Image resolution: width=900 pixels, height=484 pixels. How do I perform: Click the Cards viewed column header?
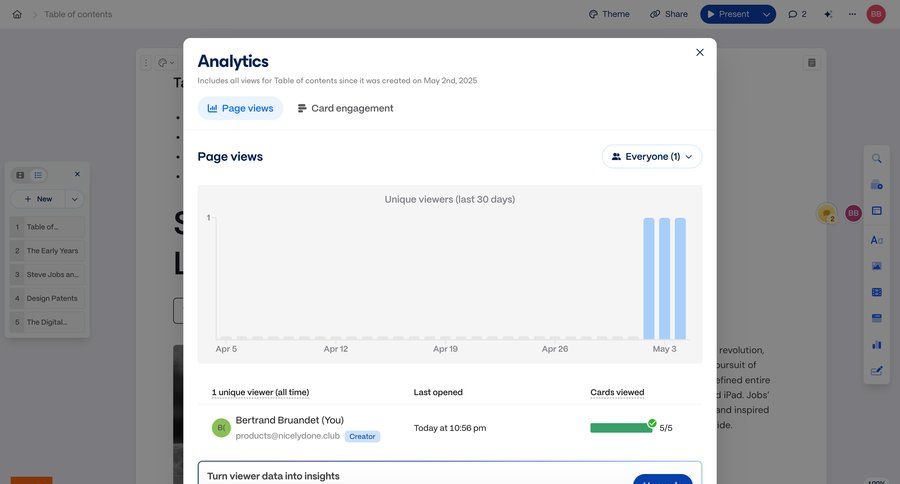click(617, 392)
